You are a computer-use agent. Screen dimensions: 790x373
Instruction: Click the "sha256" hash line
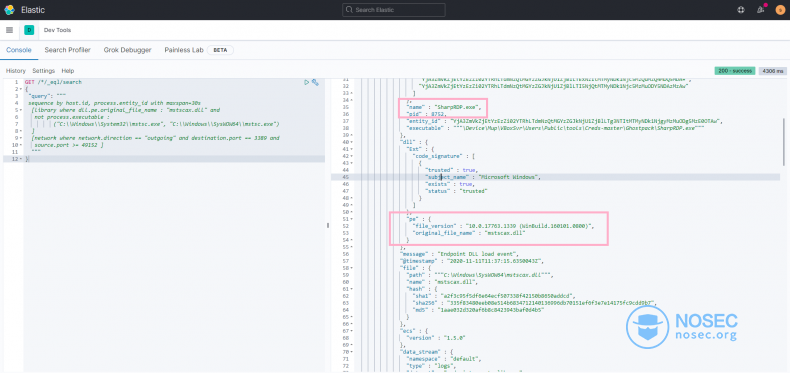coord(535,303)
